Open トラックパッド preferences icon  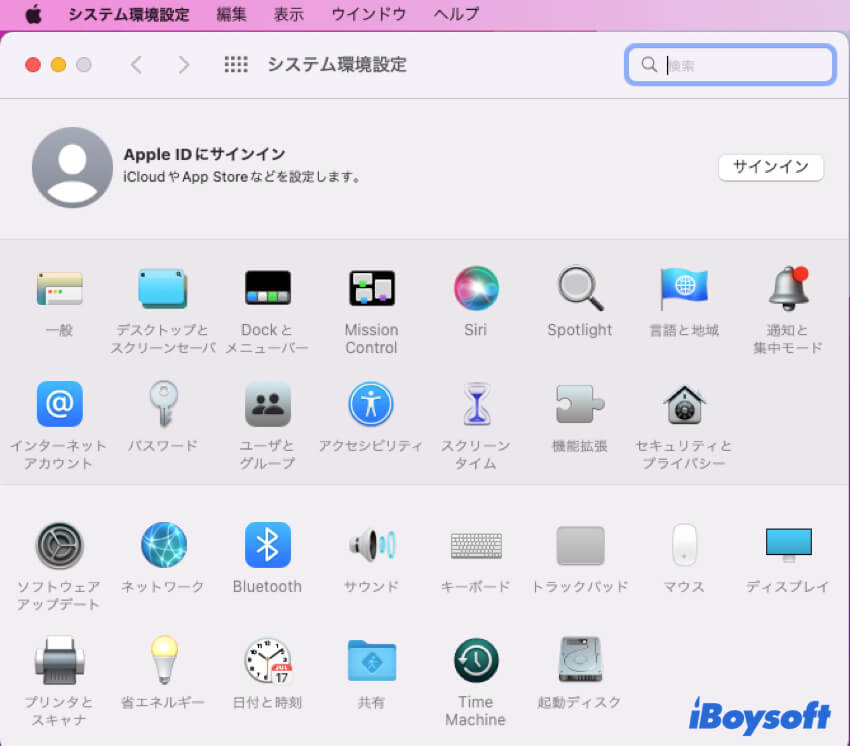[580, 545]
